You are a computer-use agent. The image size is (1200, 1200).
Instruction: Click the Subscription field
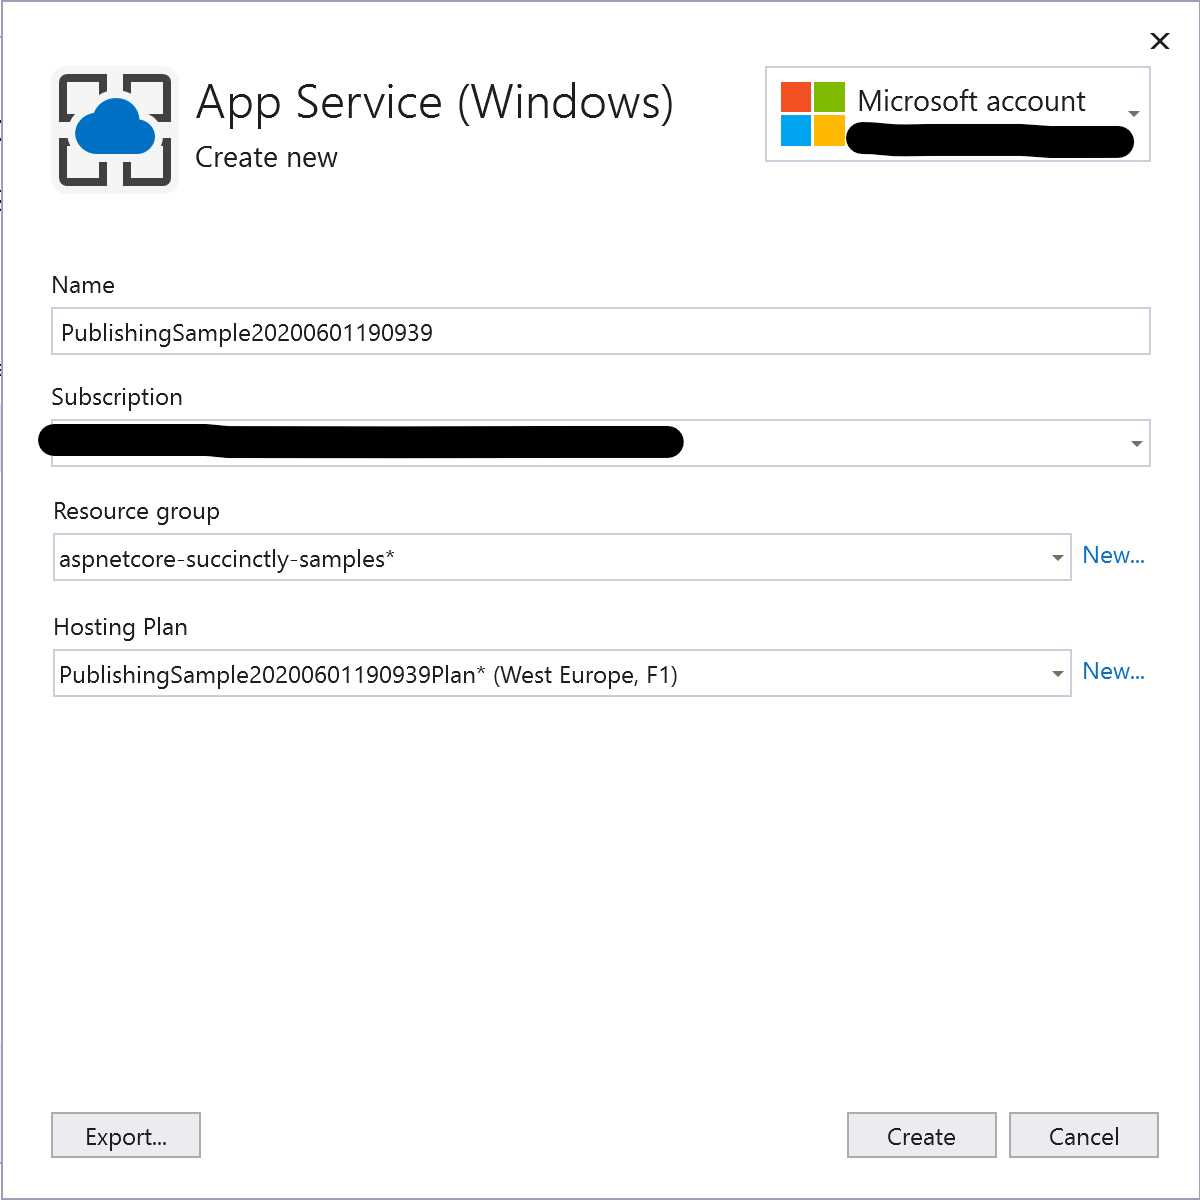point(600,442)
